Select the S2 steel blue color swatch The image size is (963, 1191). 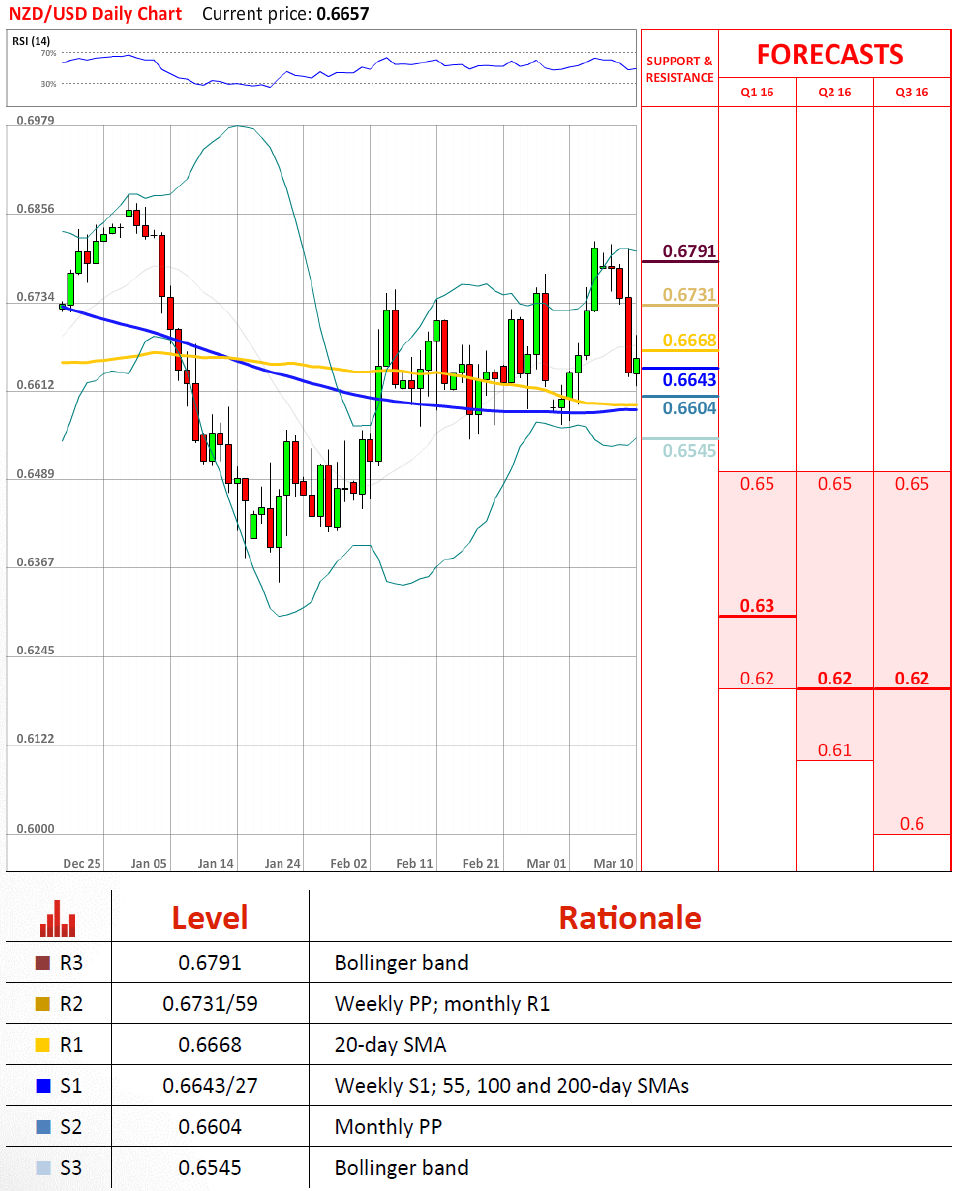(43, 1126)
